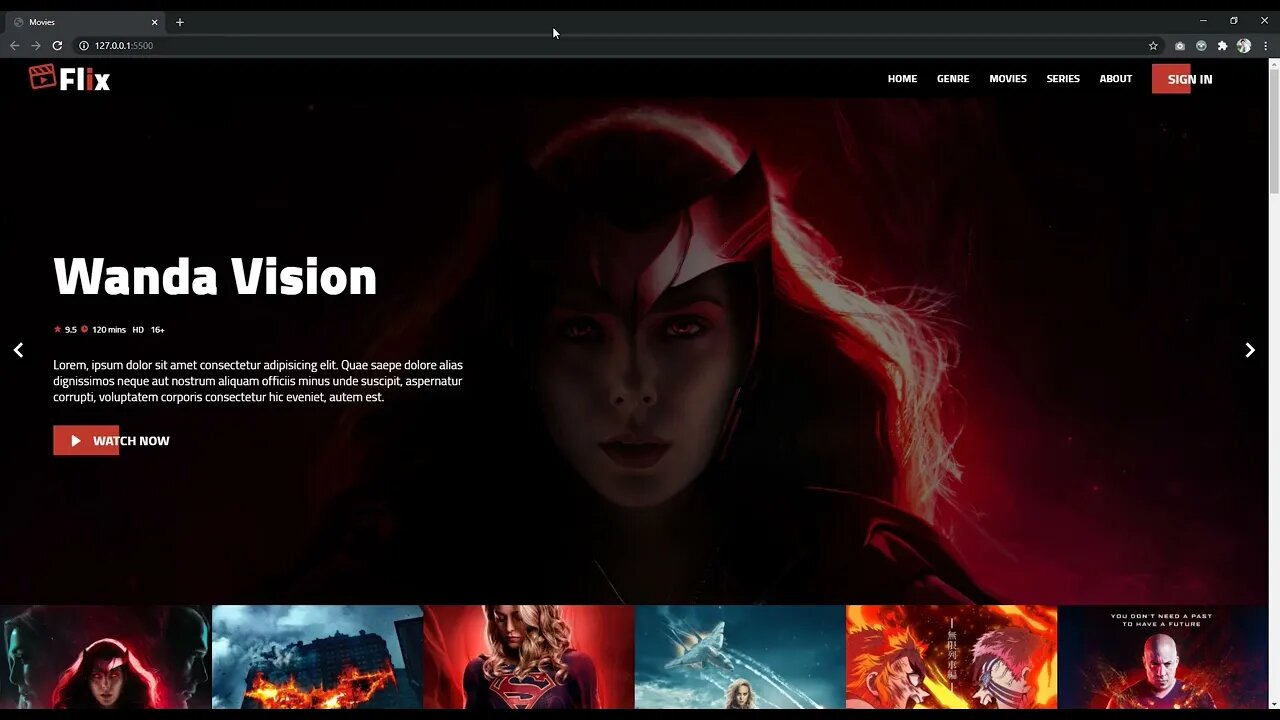
Task: Open the fighter jet movie thumbnail
Action: click(740, 657)
